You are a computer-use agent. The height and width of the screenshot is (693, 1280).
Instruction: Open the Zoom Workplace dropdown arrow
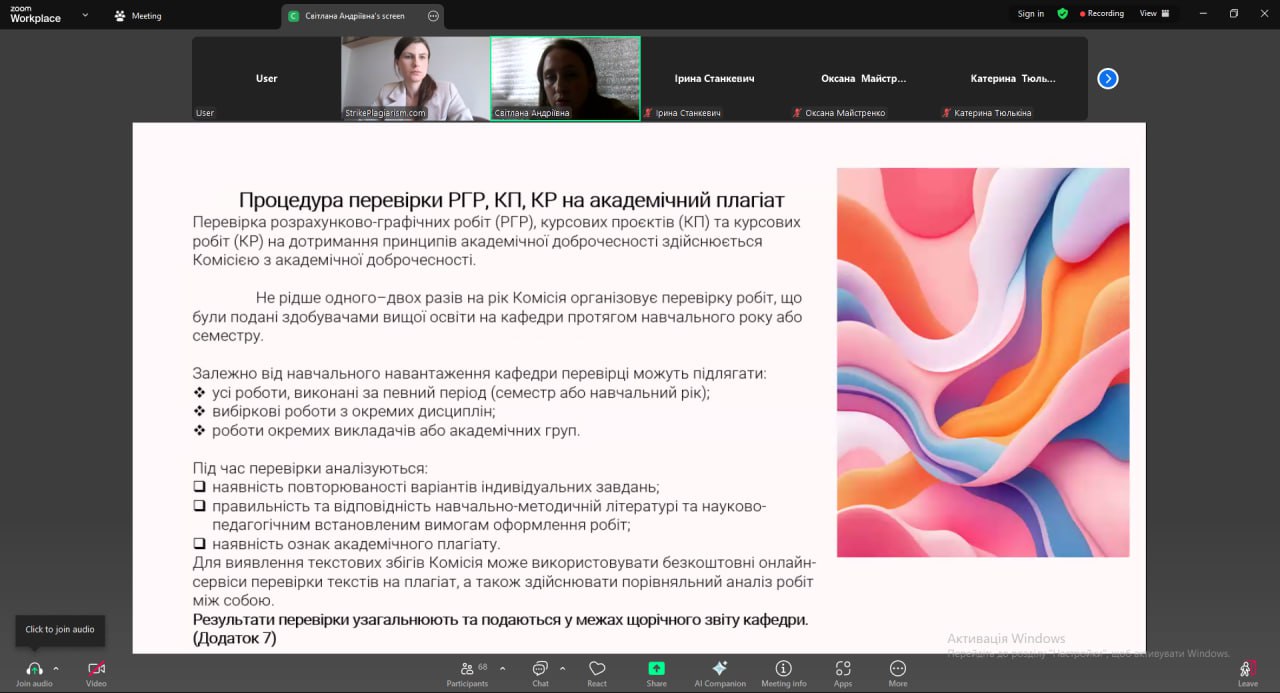click(x=85, y=15)
